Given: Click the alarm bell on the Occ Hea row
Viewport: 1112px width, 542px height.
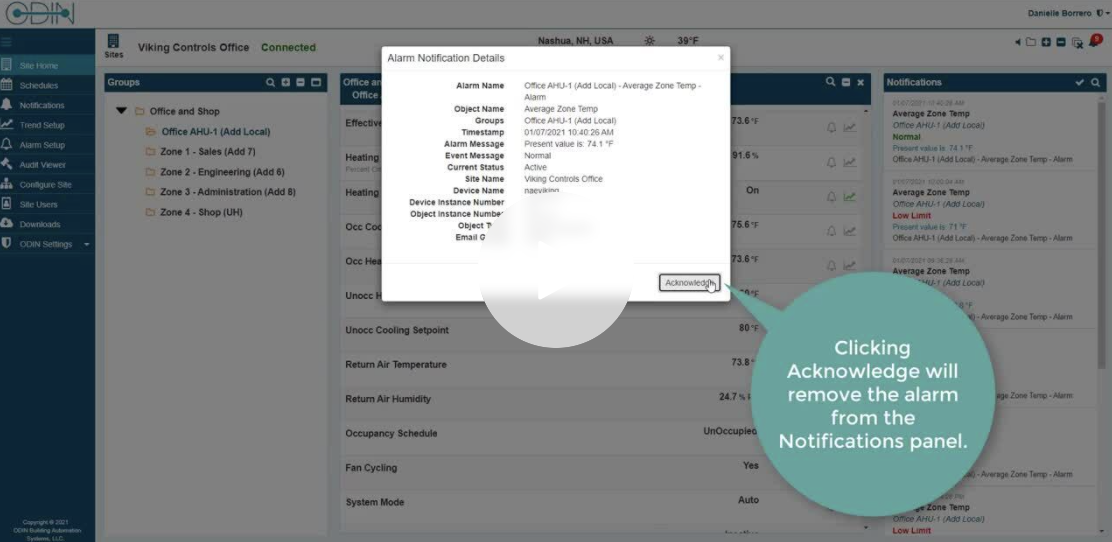Looking at the screenshot, I should coord(831,265).
